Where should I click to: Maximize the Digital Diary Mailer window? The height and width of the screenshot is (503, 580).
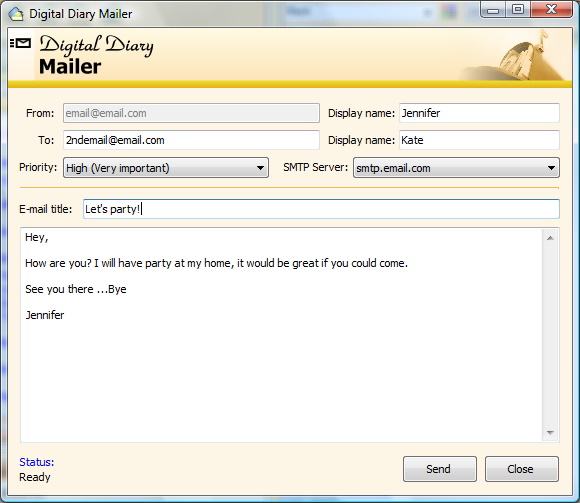(x=518, y=10)
